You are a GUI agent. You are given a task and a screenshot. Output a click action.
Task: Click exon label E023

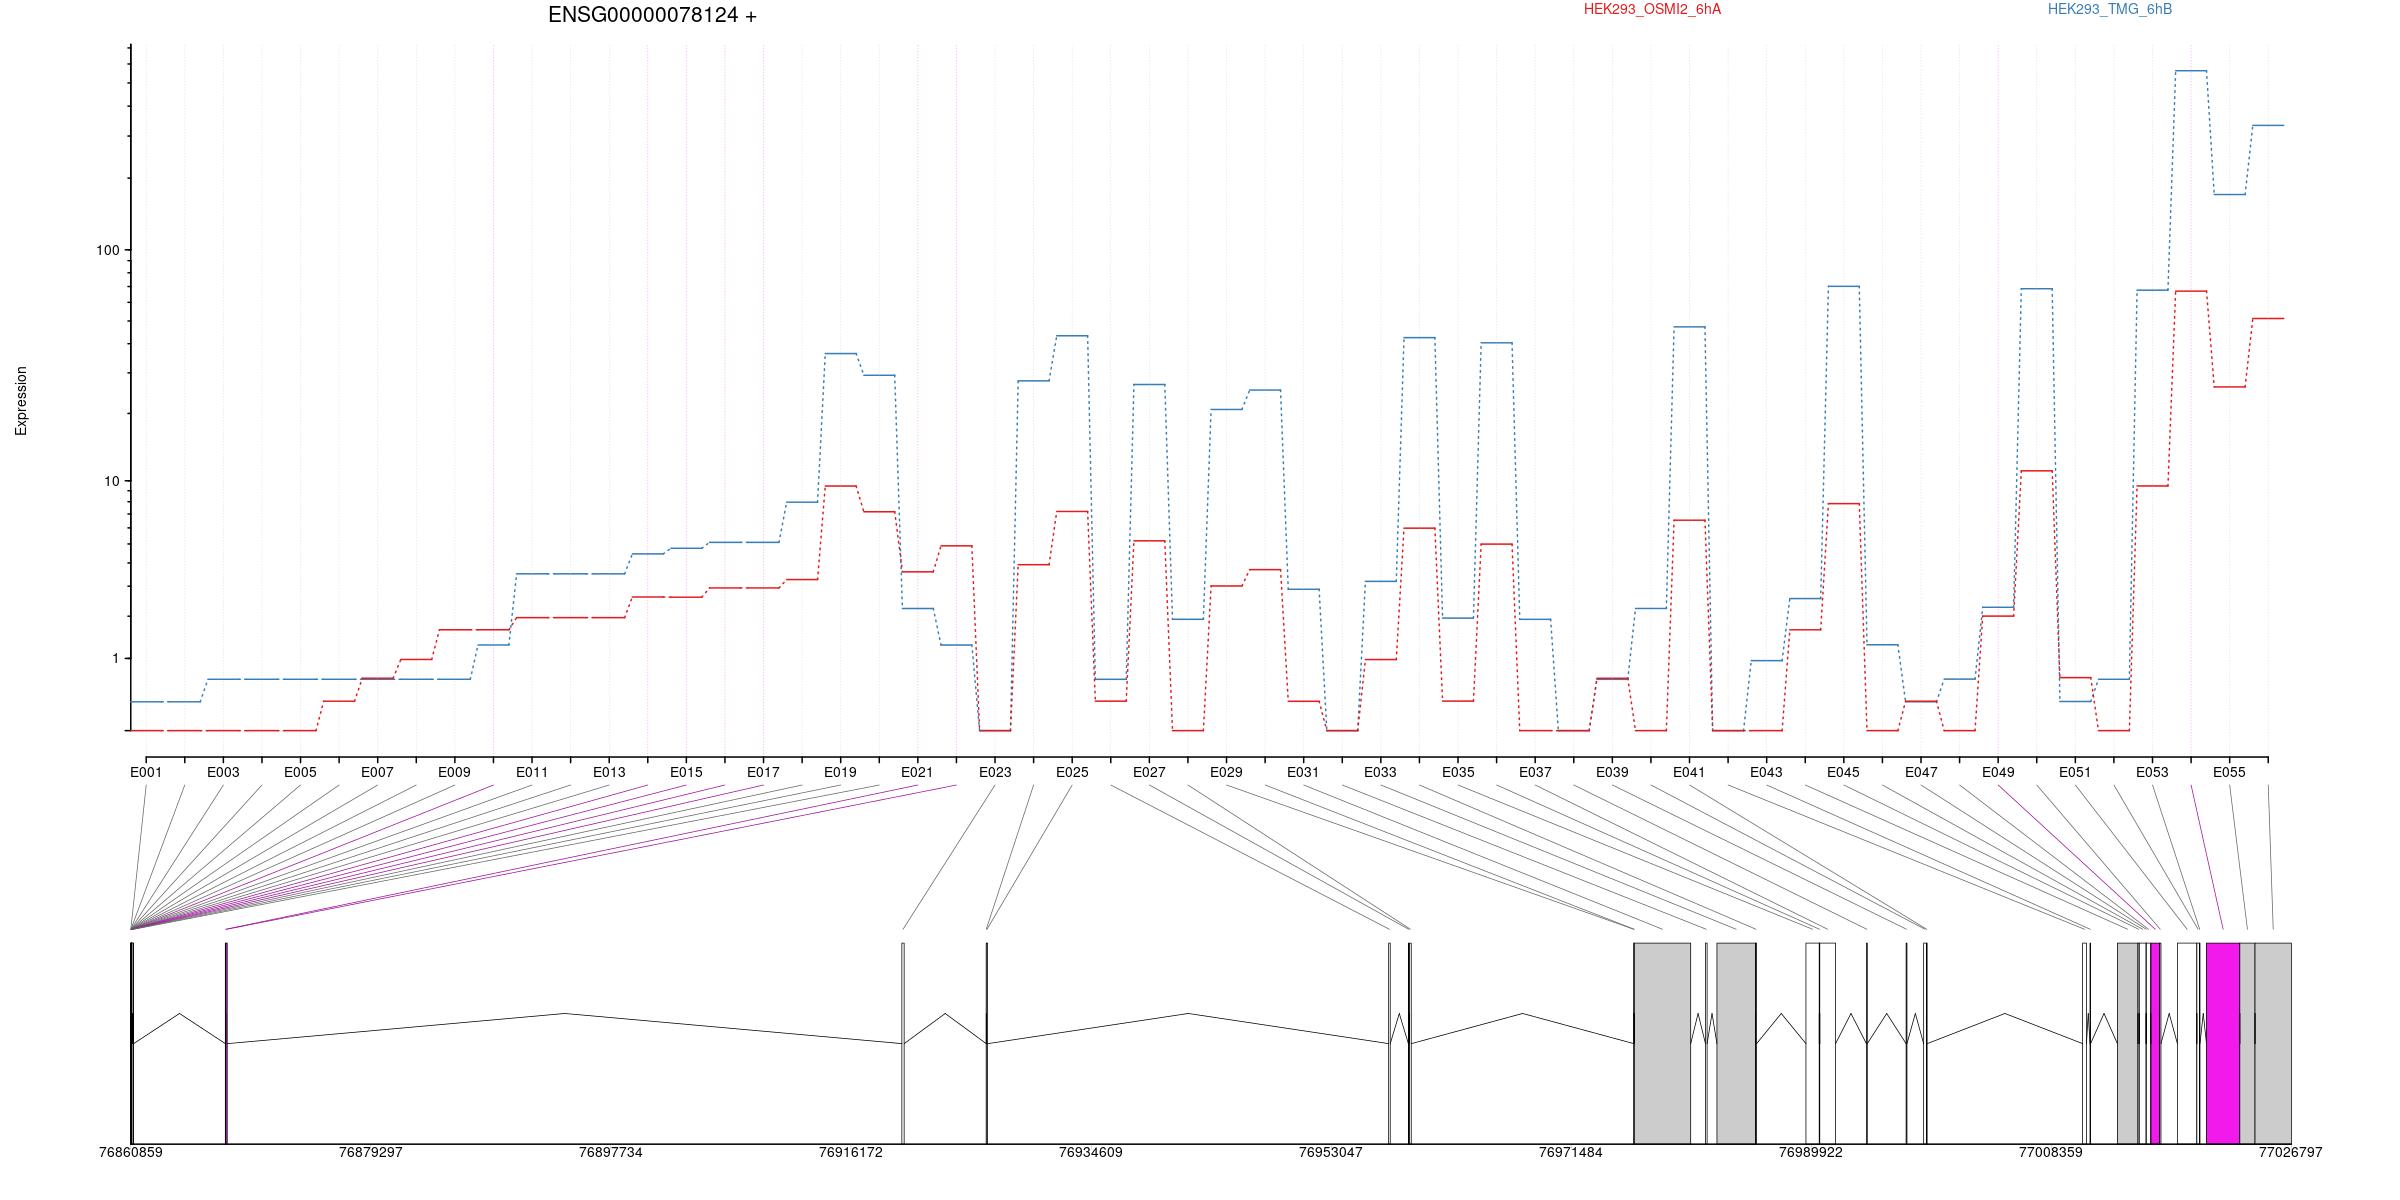(x=995, y=772)
